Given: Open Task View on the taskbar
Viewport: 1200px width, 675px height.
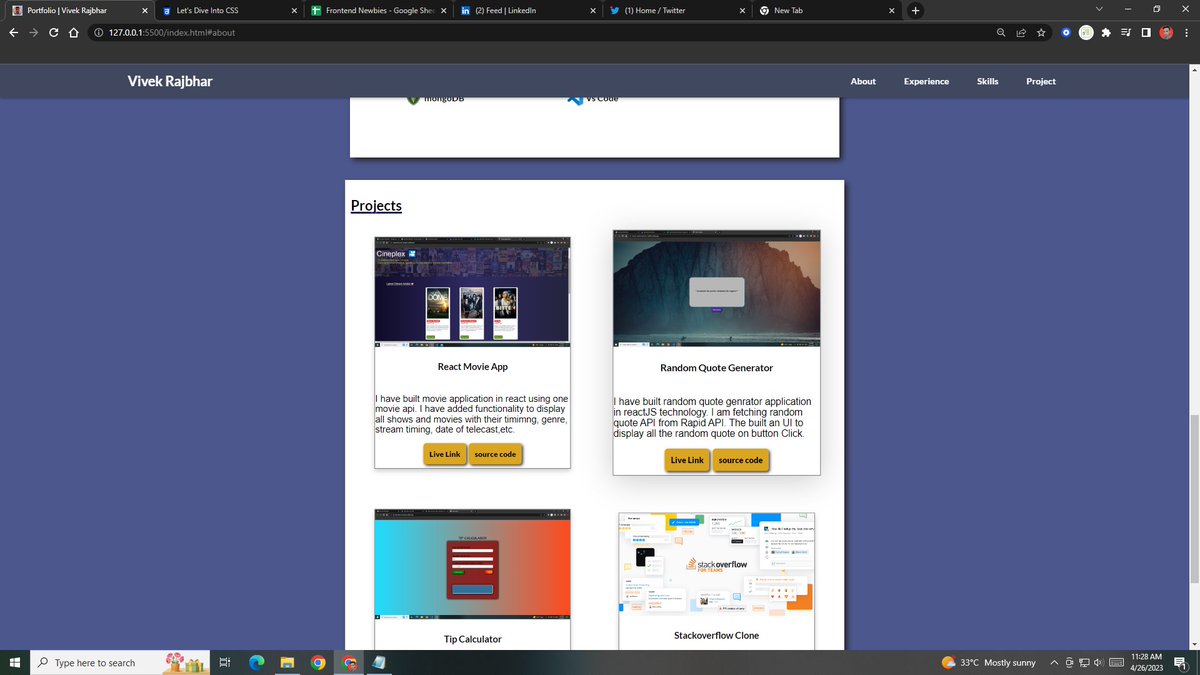Looking at the screenshot, I should point(224,662).
